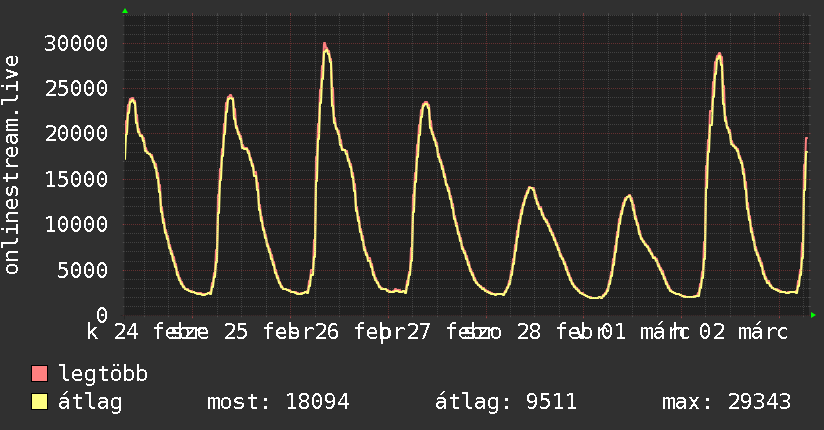Click the yellow 'átlag' legend color swatch
Viewport: 824px width, 430px height.
[x=39, y=402]
